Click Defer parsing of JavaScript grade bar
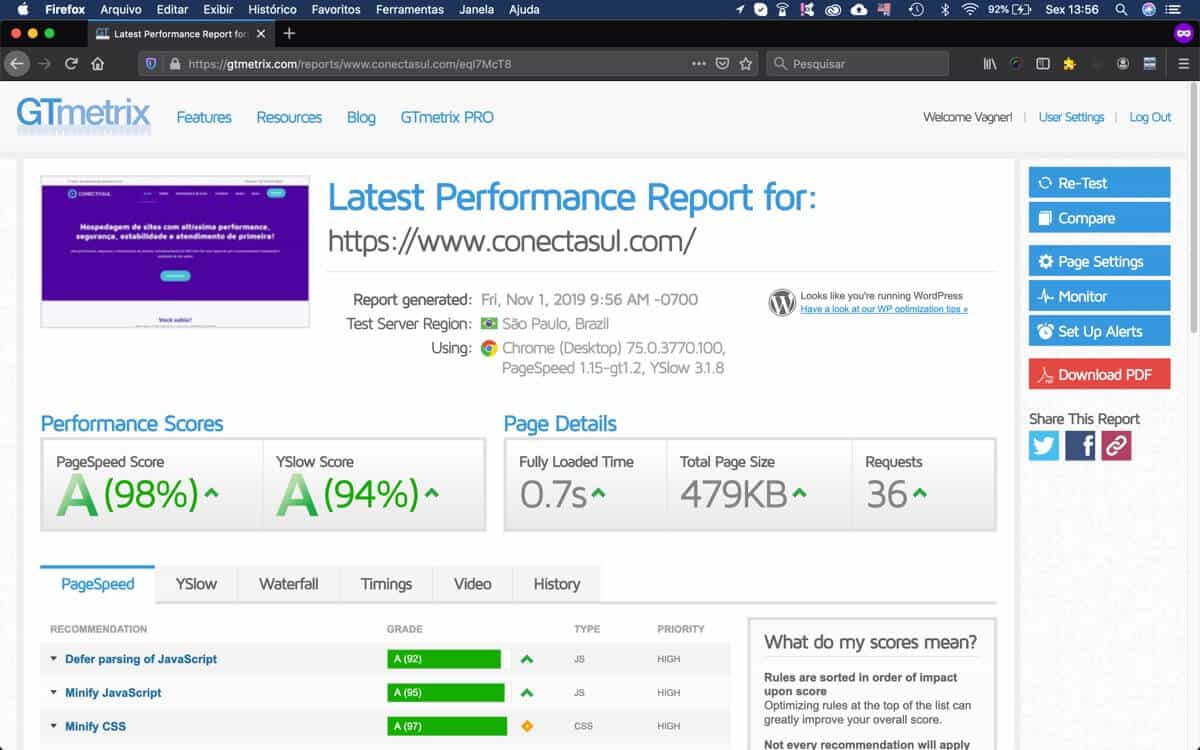The image size is (1200, 750). [x=444, y=659]
